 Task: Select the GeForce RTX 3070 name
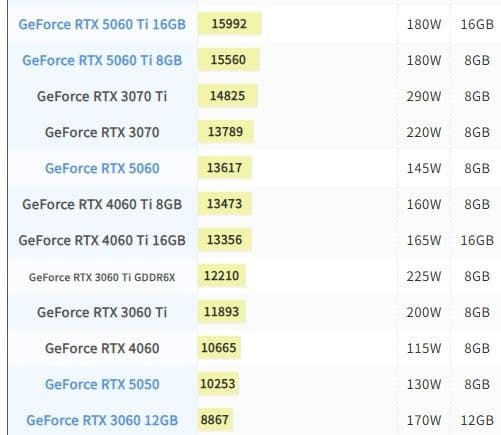coord(102,132)
